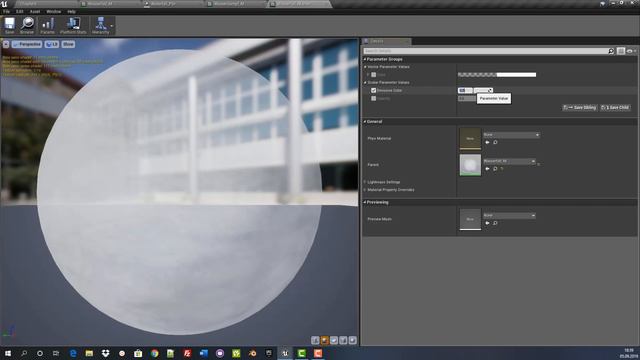This screenshot has width=640, height=360.
Task: Click the Save Child button
Action: pos(615,107)
